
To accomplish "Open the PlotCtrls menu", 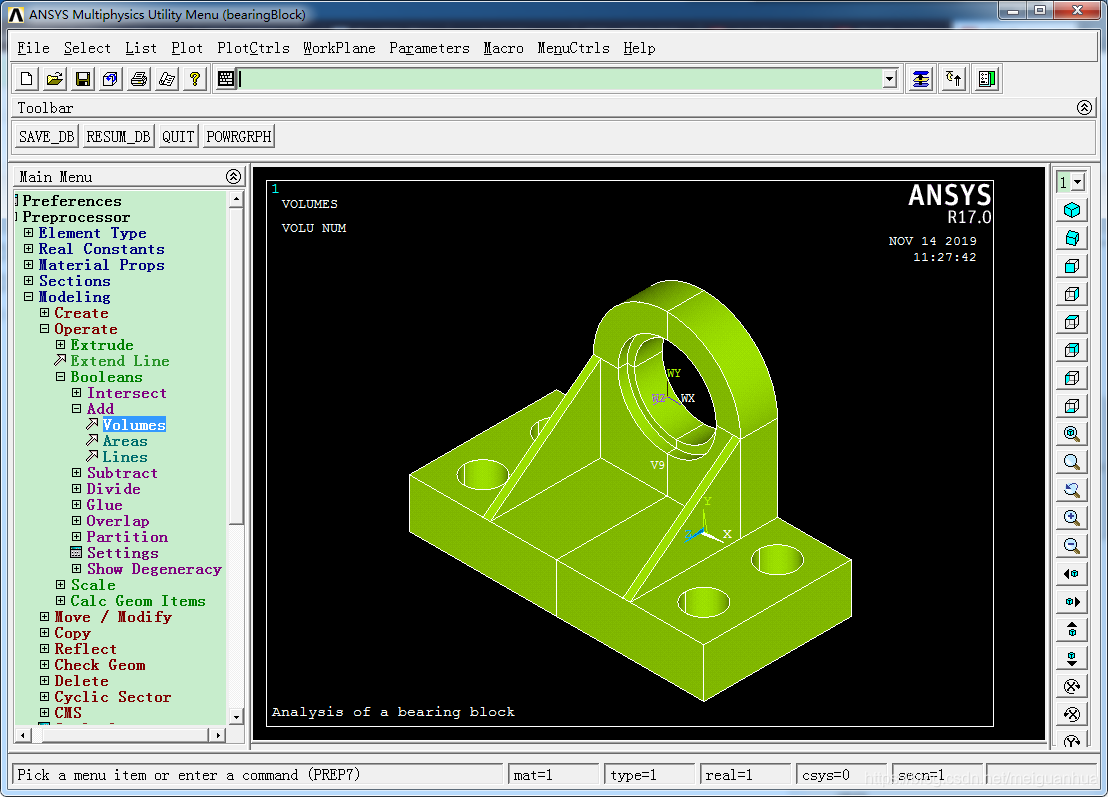I will click(x=253, y=48).
